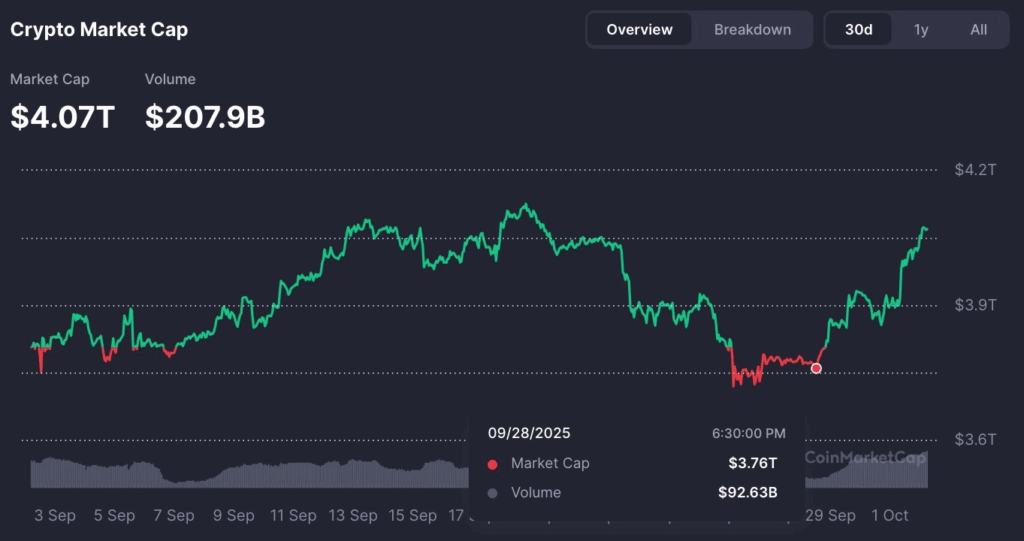Click the 13 Sep axis label

pos(354,516)
